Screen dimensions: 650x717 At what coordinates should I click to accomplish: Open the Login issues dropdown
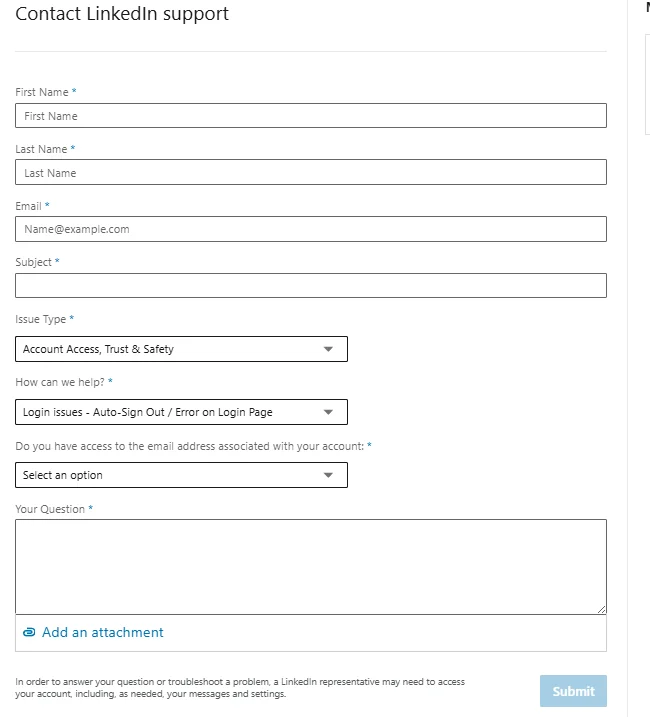pyautogui.click(x=182, y=412)
